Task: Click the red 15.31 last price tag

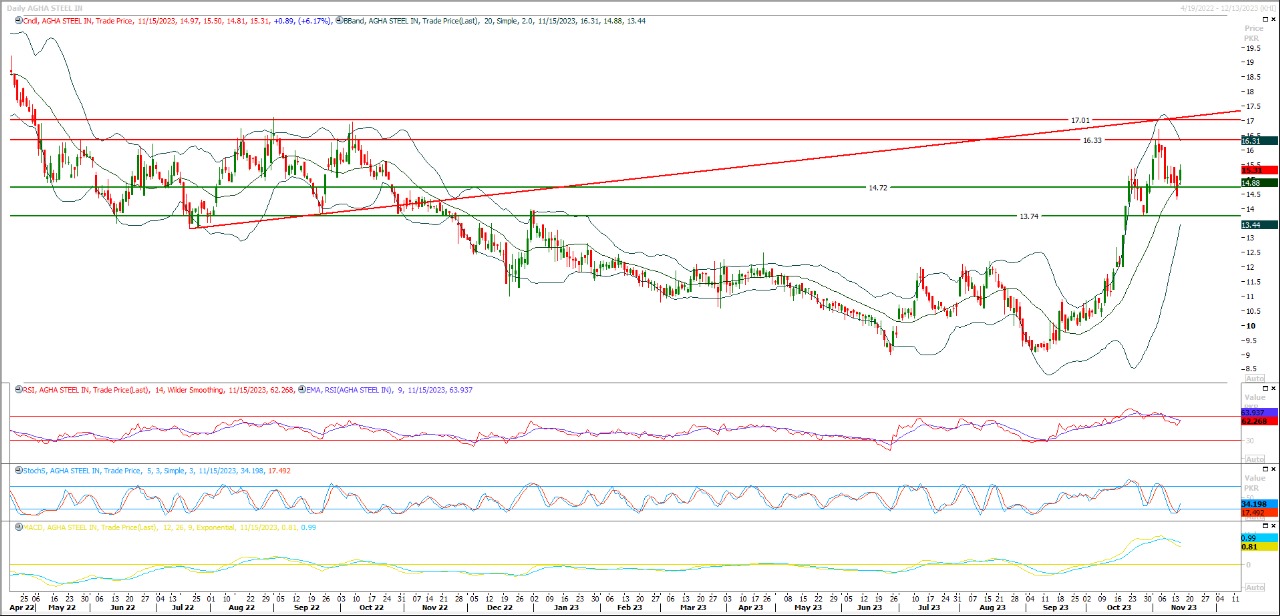Action: (1253, 170)
